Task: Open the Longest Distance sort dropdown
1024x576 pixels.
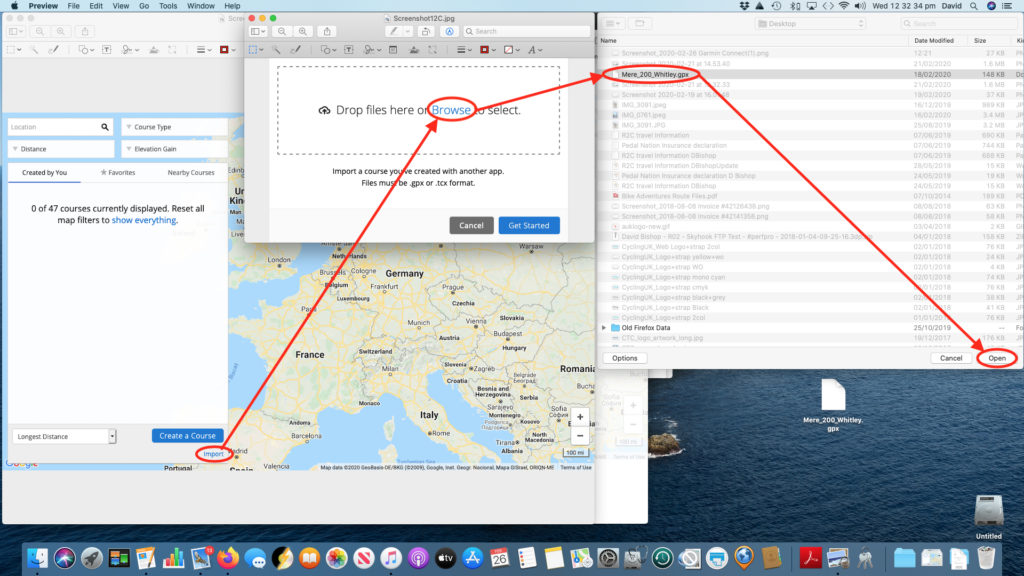Action: pyautogui.click(x=64, y=436)
